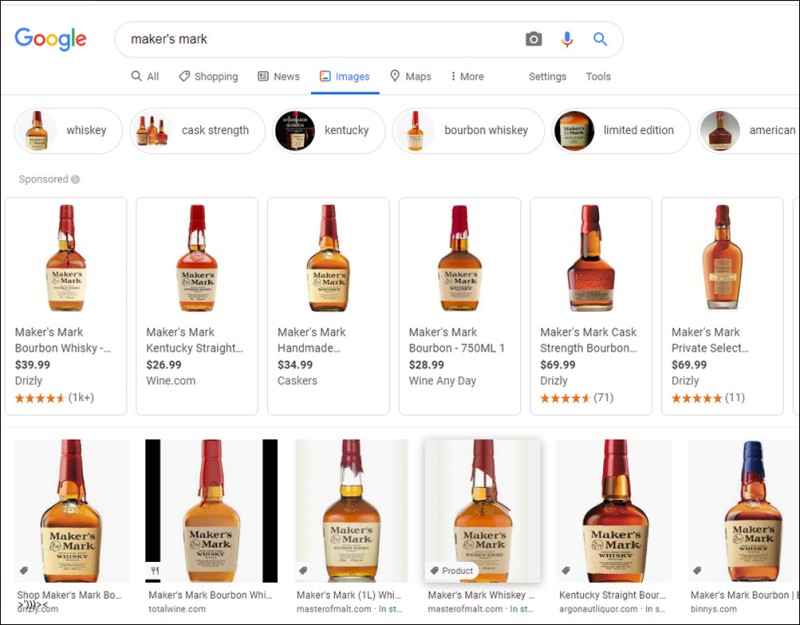Screen dimensions: 800x625
Task: Click the blue magnifier search button
Action: [600, 39]
